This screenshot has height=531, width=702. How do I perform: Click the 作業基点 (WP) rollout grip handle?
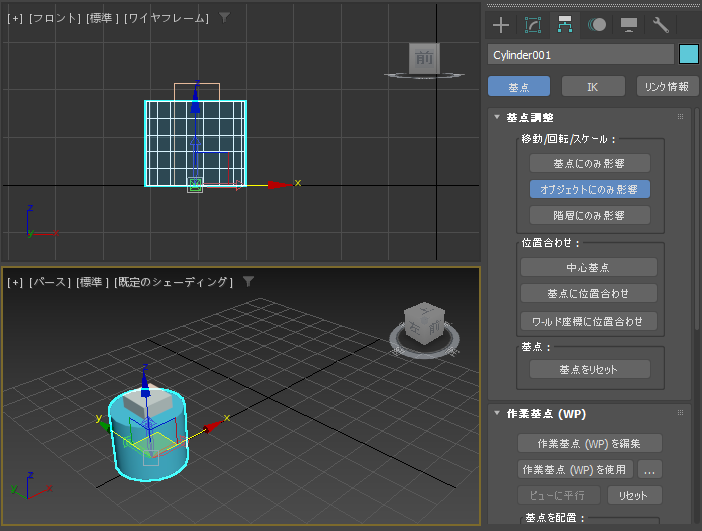(681, 413)
